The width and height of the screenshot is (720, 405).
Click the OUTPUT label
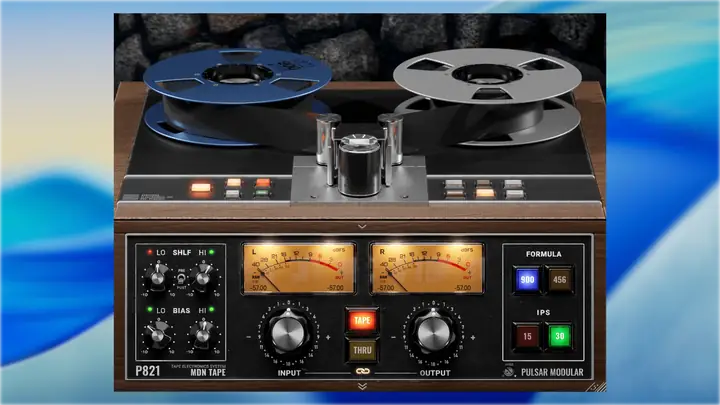click(x=435, y=373)
